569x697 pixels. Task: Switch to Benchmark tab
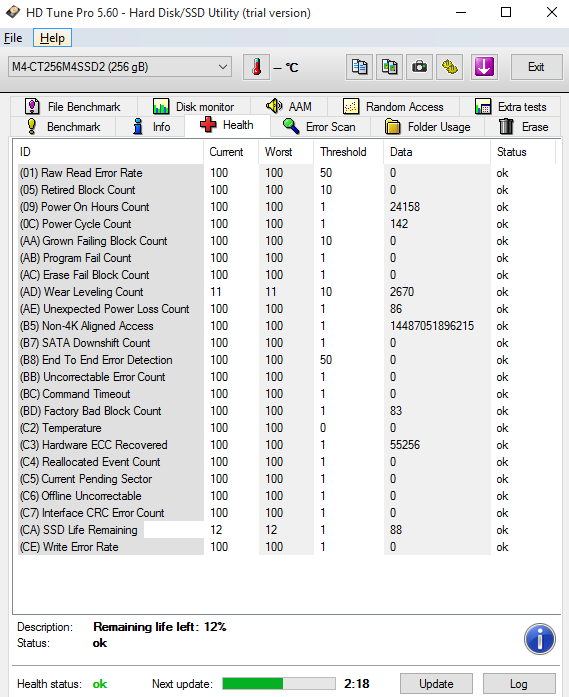[63, 127]
